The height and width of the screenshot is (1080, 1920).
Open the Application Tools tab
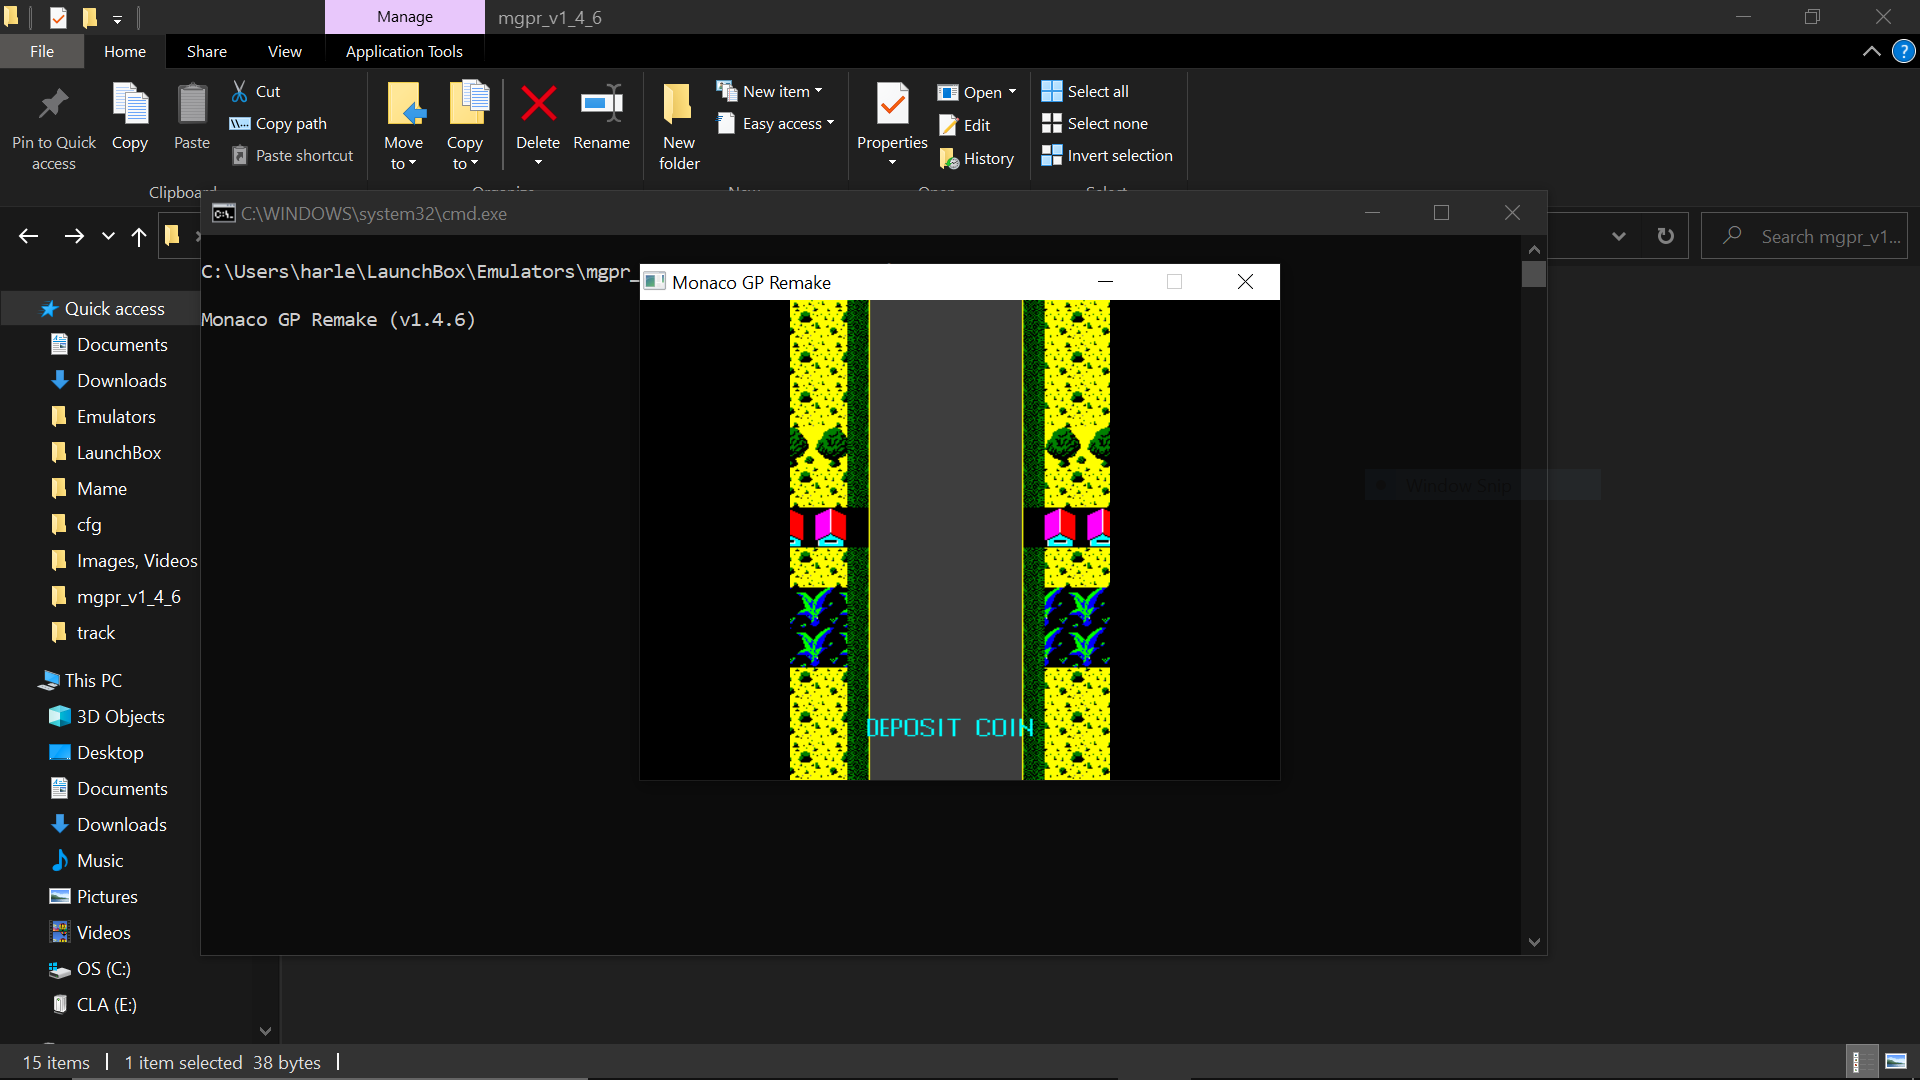tap(404, 51)
